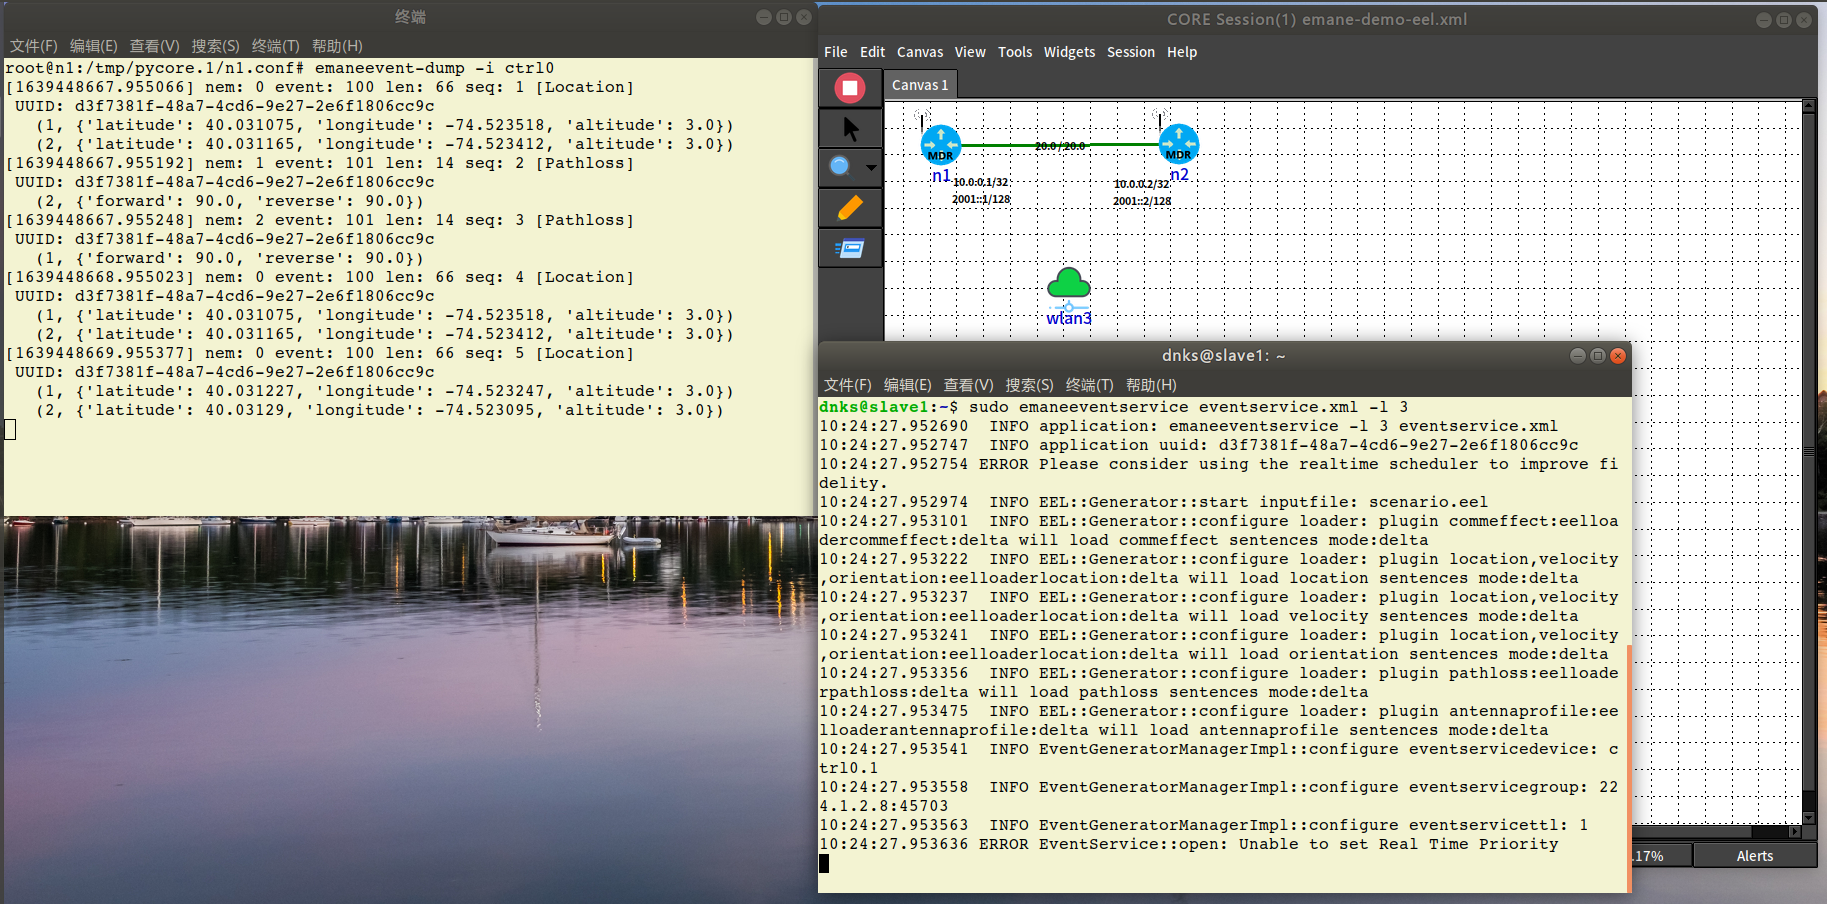Open the Alerts panel
1827x904 pixels.
[x=1755, y=856]
